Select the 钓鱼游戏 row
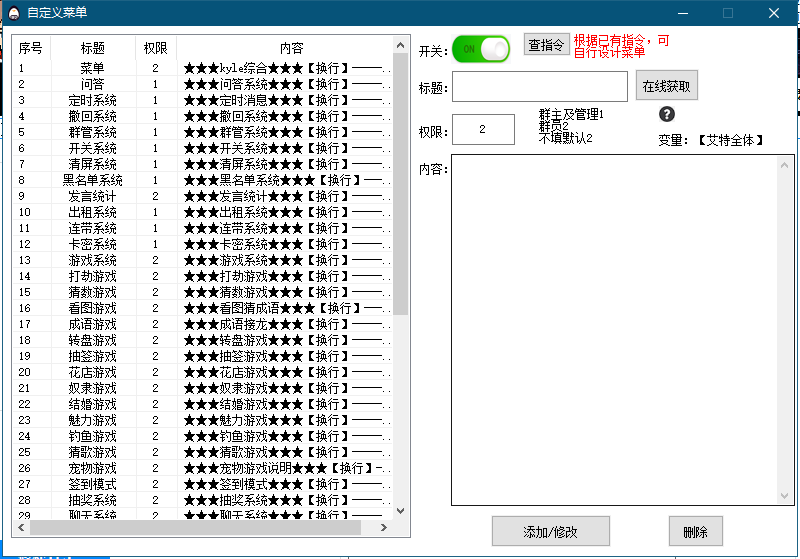 click(203, 436)
